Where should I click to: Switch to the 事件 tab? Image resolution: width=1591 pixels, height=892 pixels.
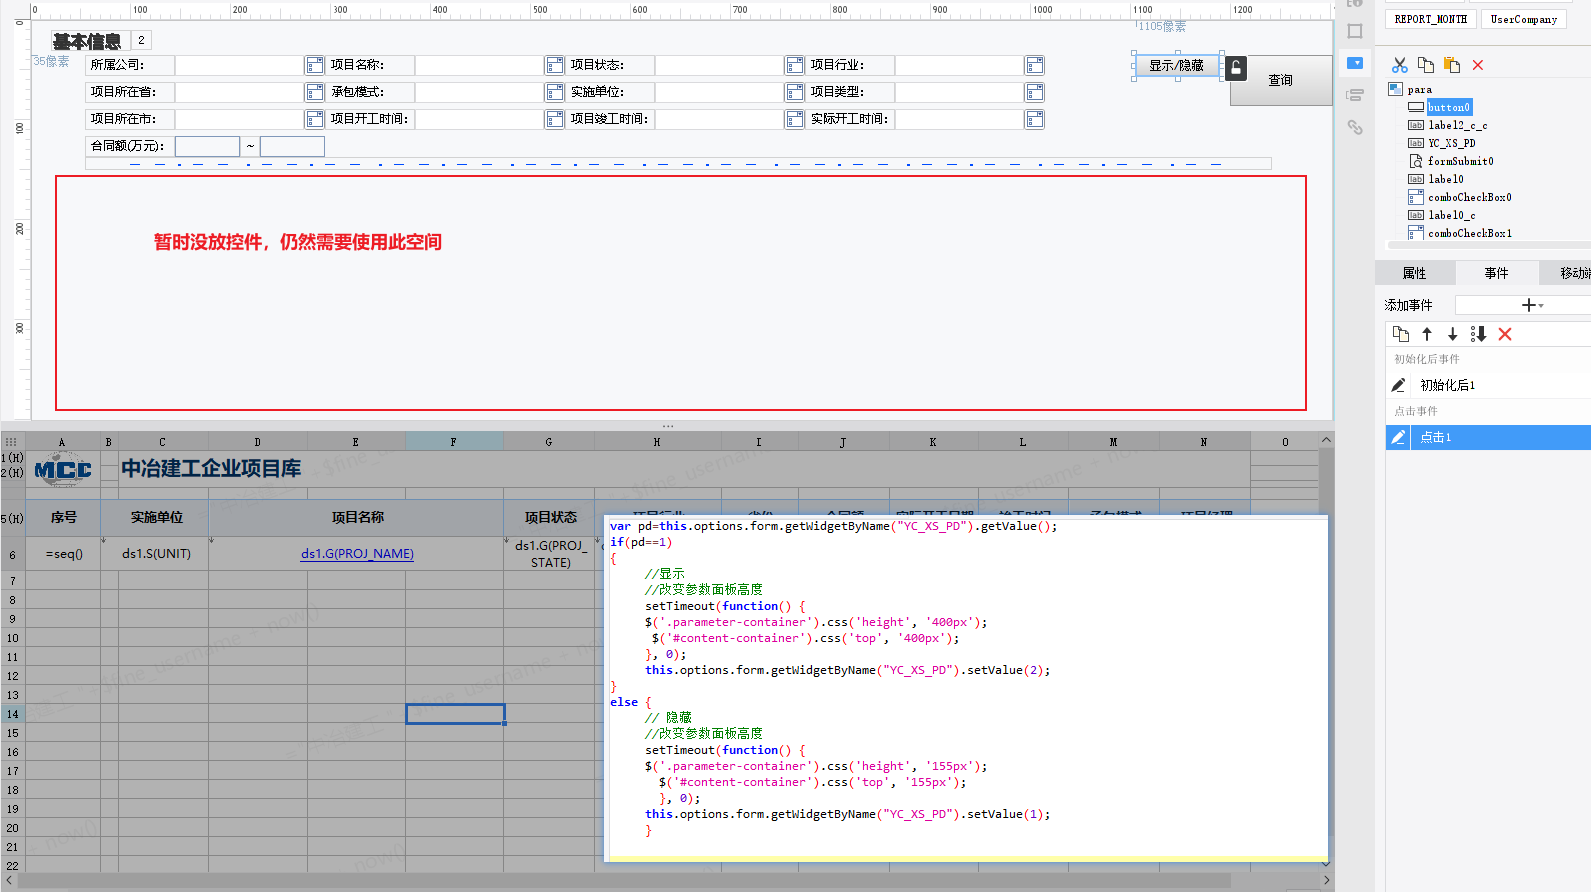click(1496, 273)
